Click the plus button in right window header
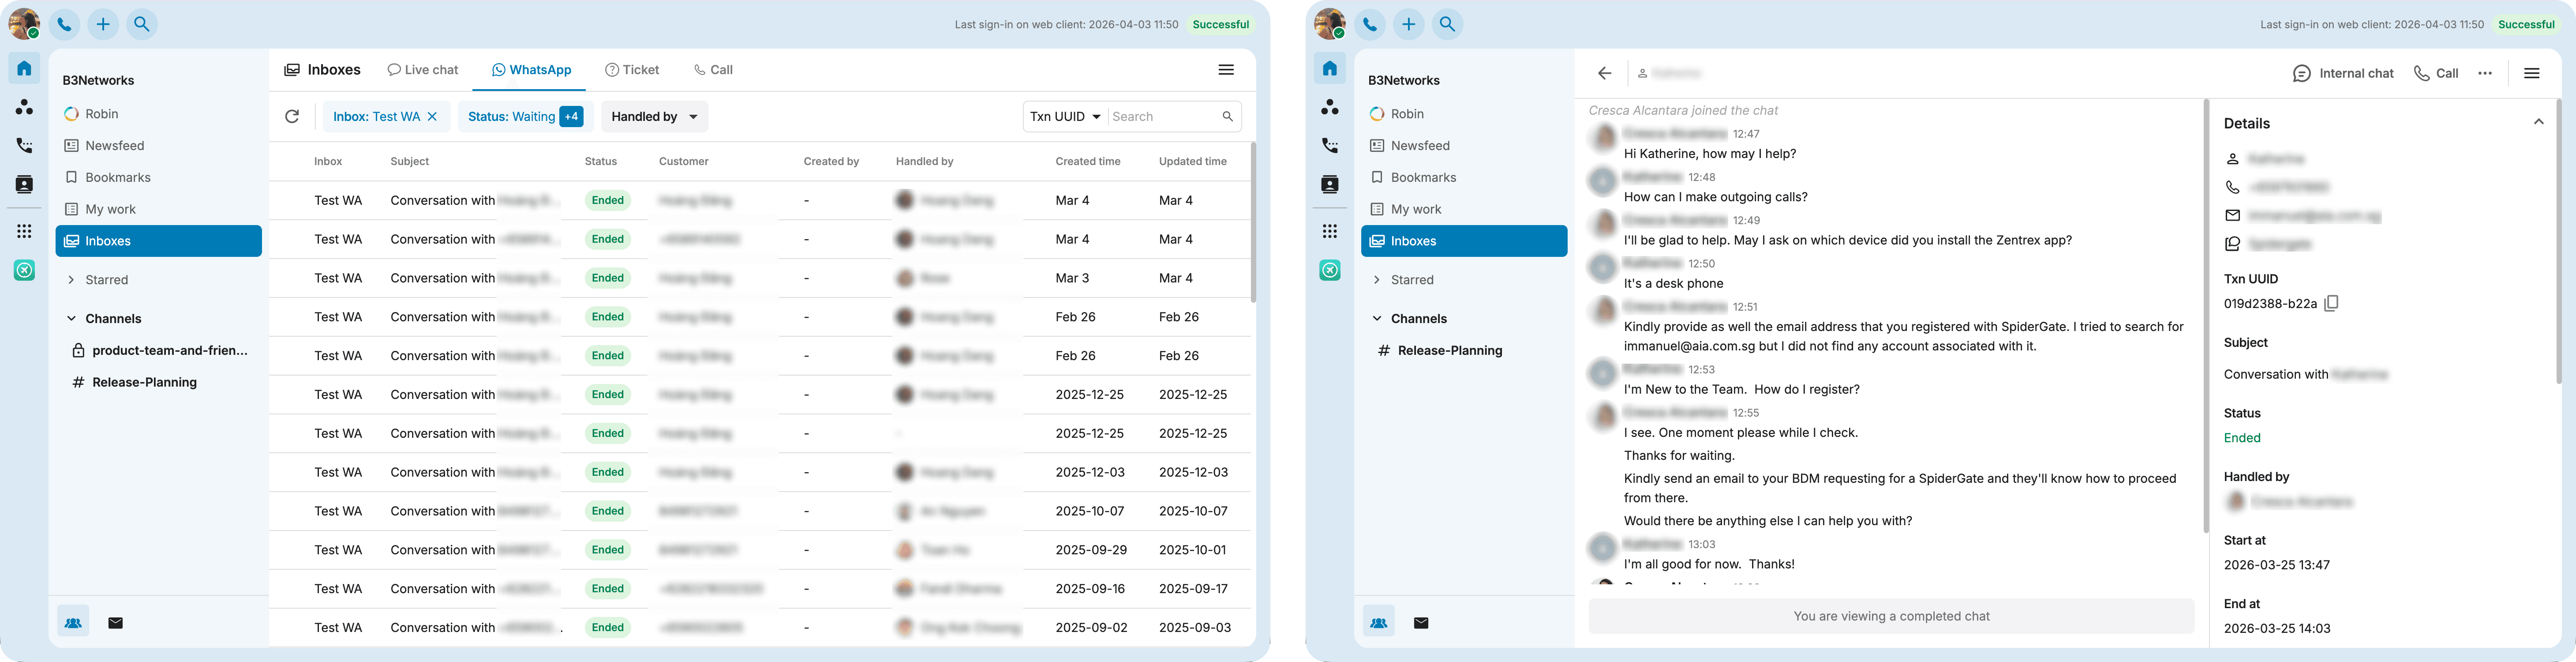The width and height of the screenshot is (2576, 662). click(x=1409, y=24)
